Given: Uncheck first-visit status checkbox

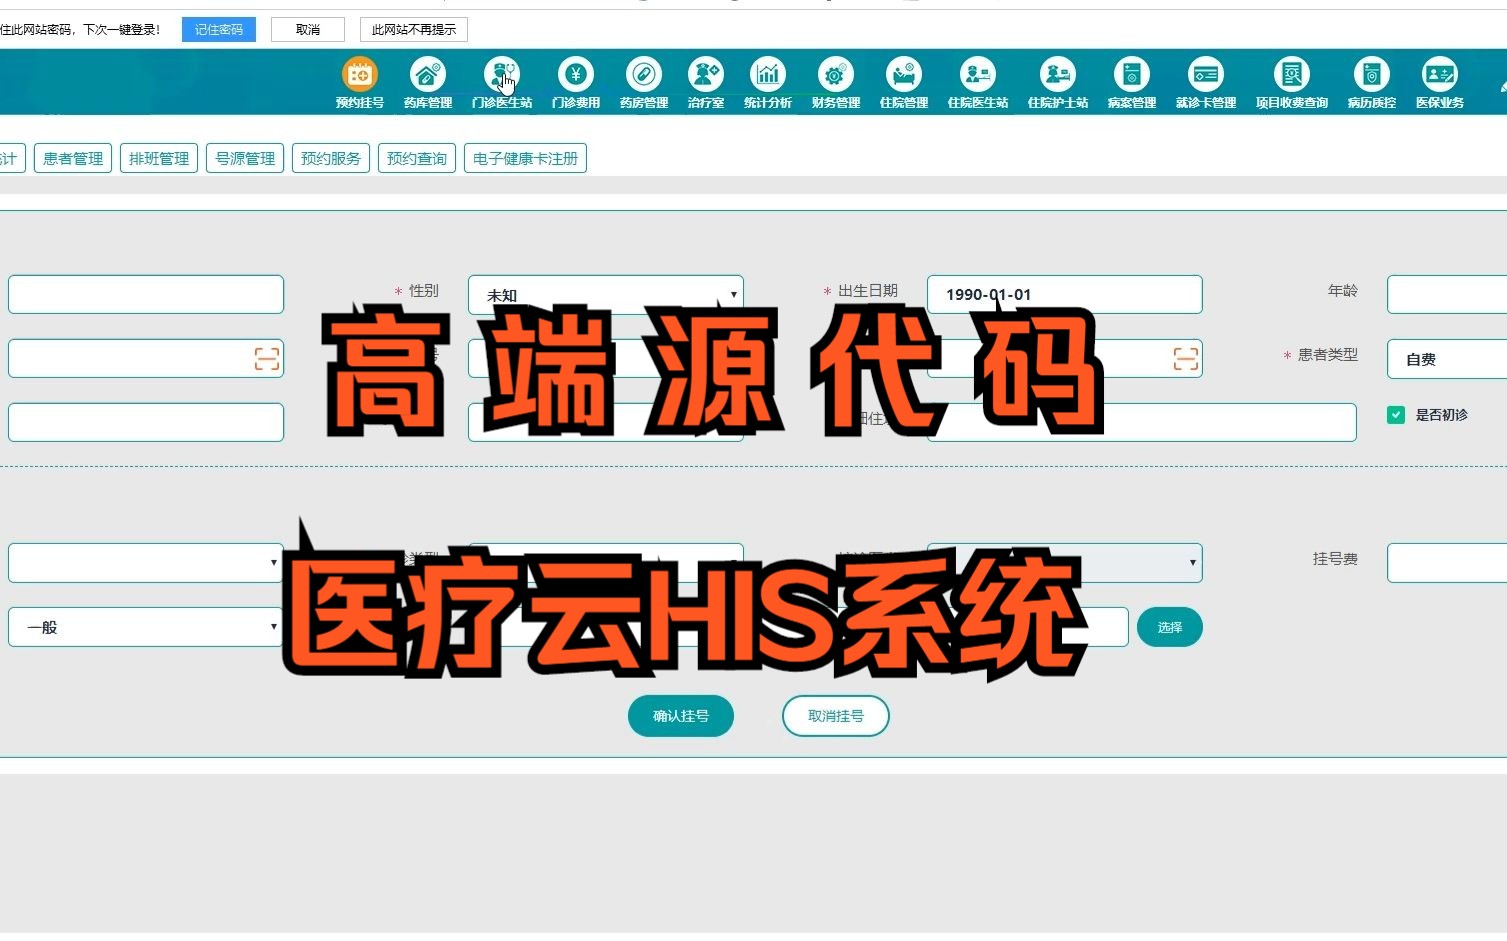Looking at the screenshot, I should click(1395, 414).
